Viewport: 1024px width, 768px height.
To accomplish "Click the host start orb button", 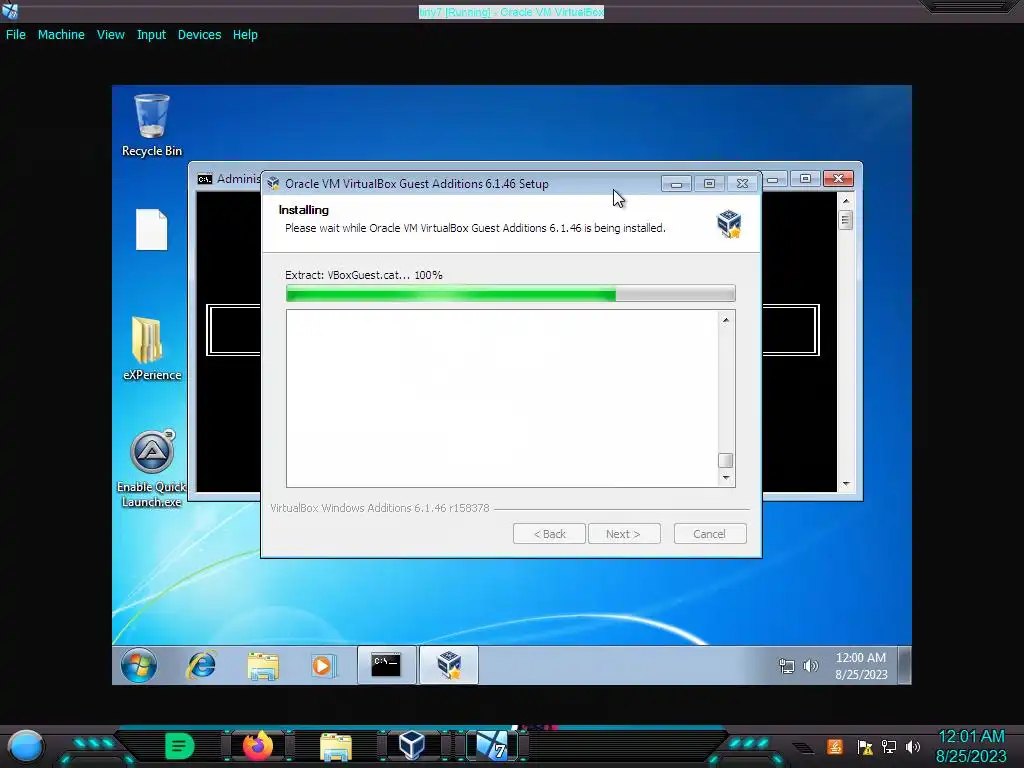I will [x=25, y=746].
